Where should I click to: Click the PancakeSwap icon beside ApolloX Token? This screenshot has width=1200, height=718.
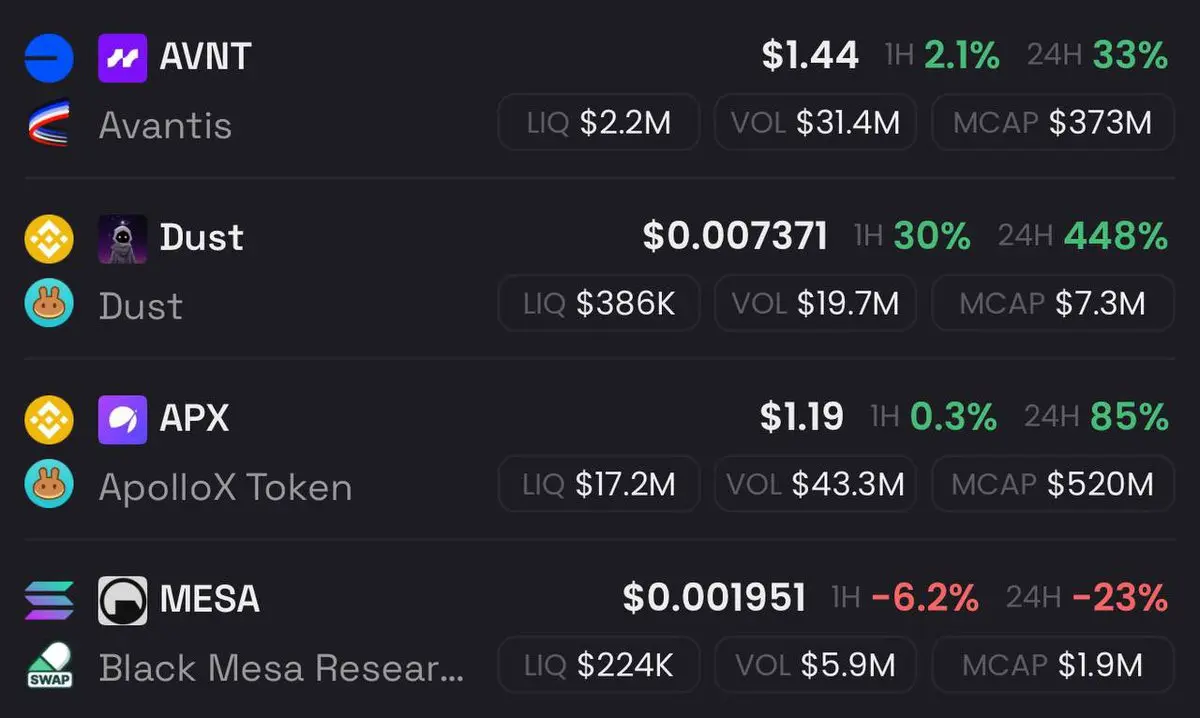[48, 485]
